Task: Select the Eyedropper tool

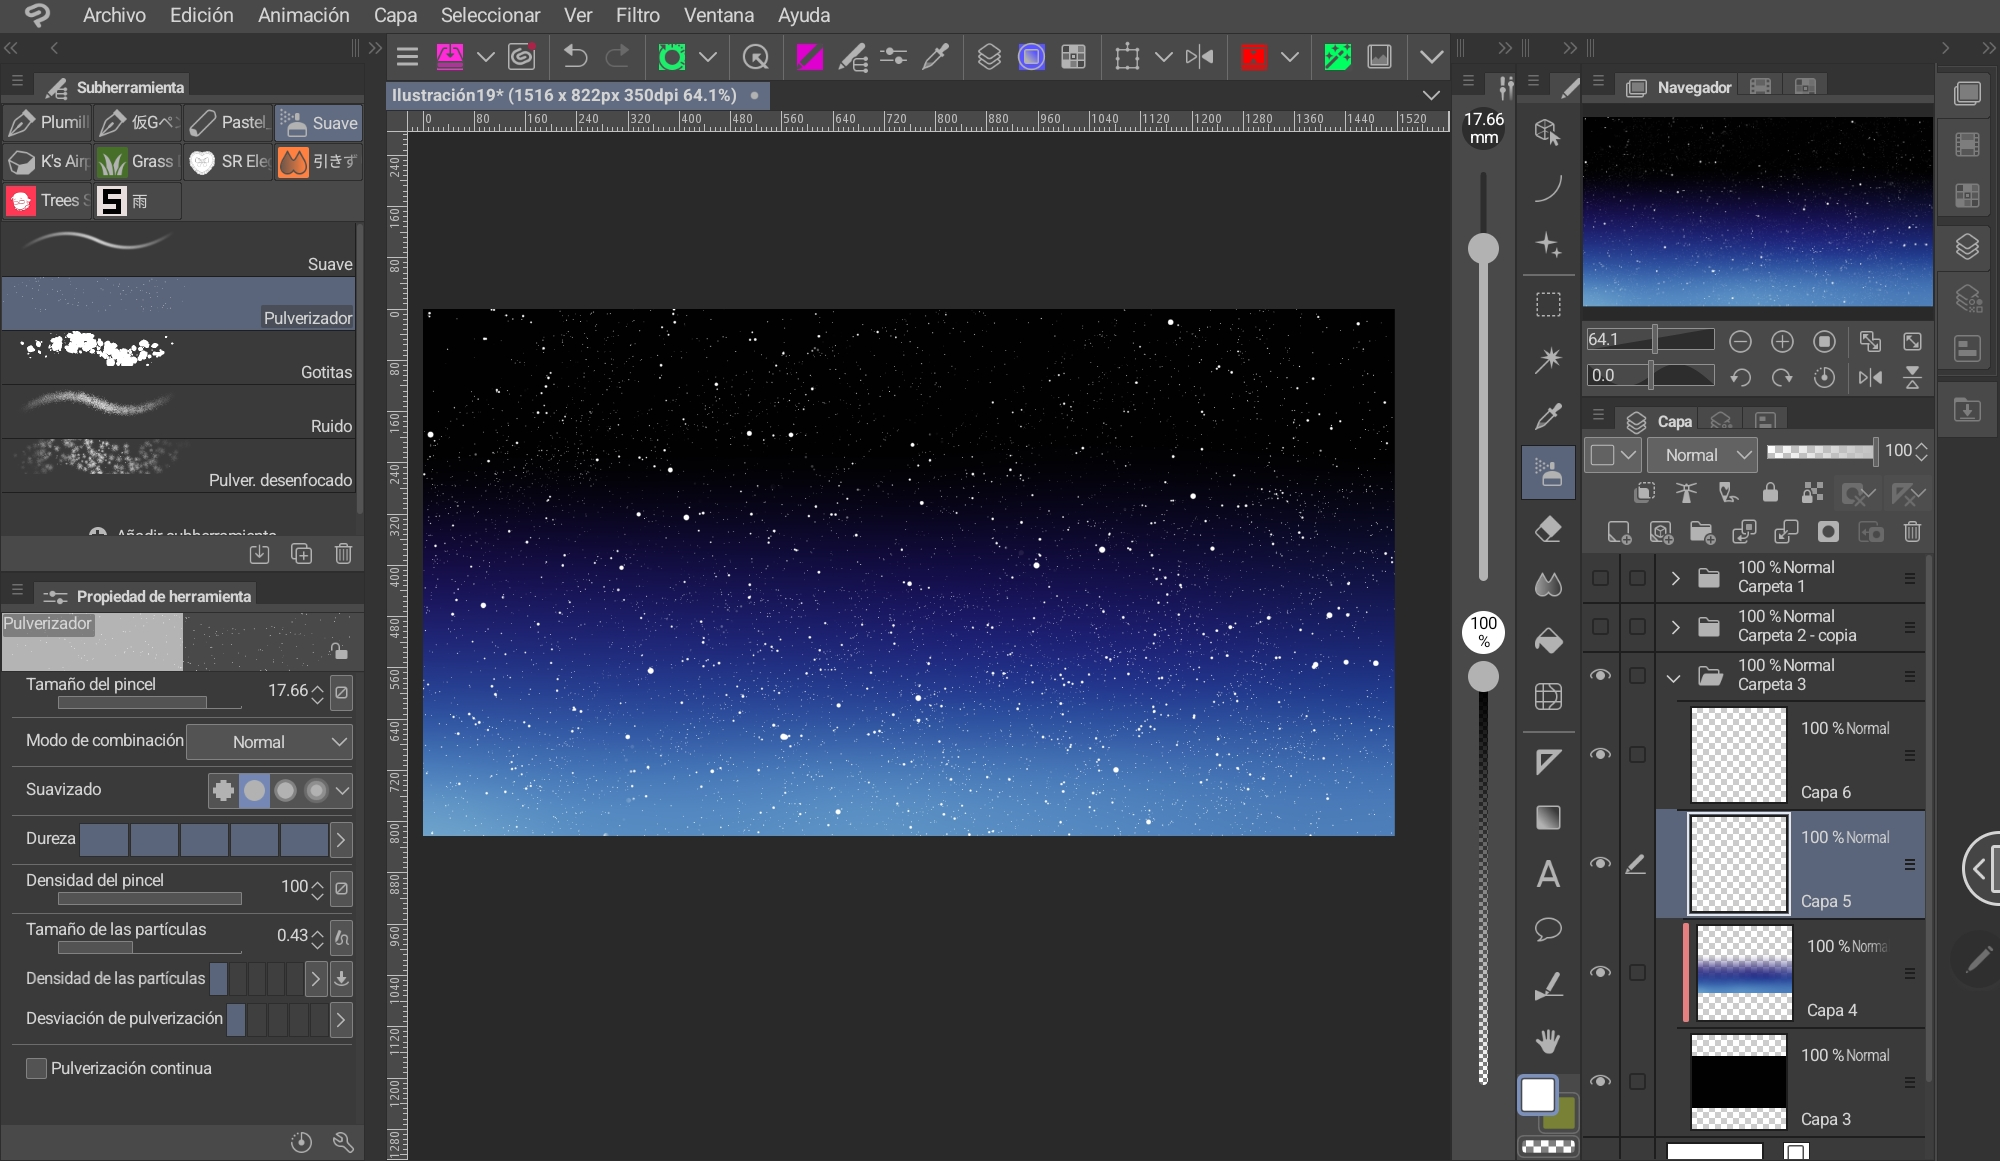Action: click(1548, 416)
